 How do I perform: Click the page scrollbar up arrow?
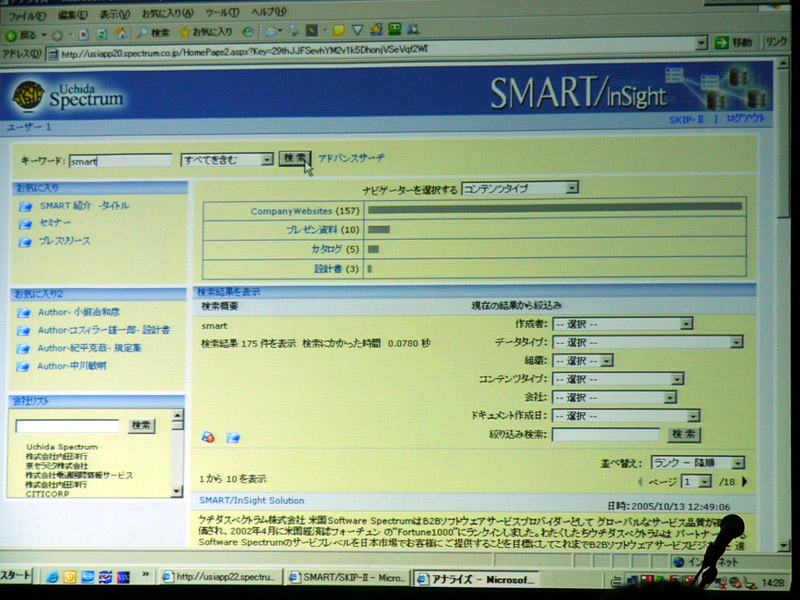783,64
